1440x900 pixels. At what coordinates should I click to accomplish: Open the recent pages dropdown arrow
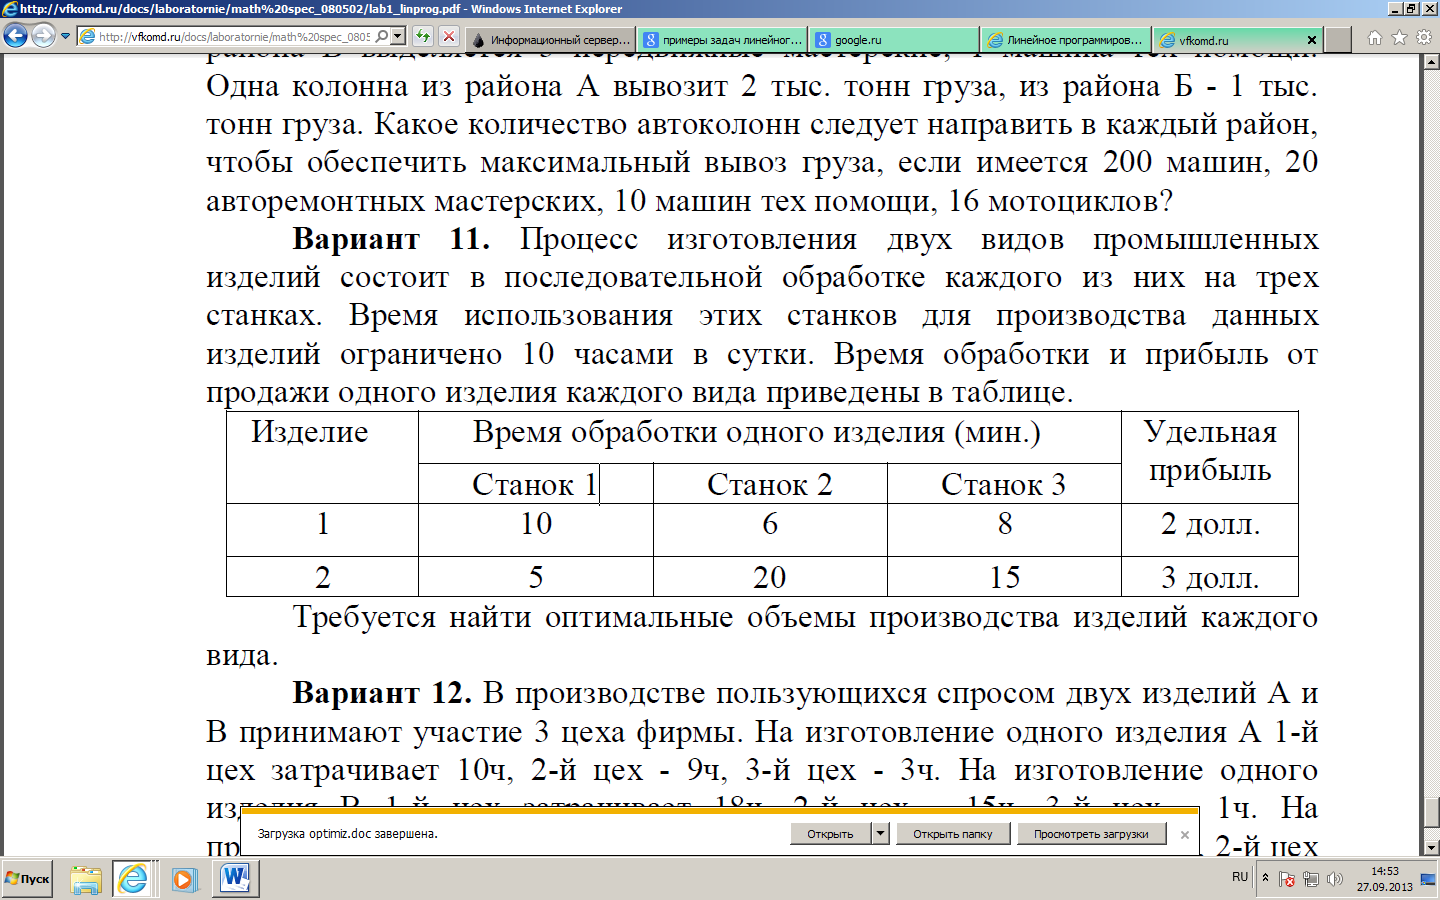coord(66,37)
